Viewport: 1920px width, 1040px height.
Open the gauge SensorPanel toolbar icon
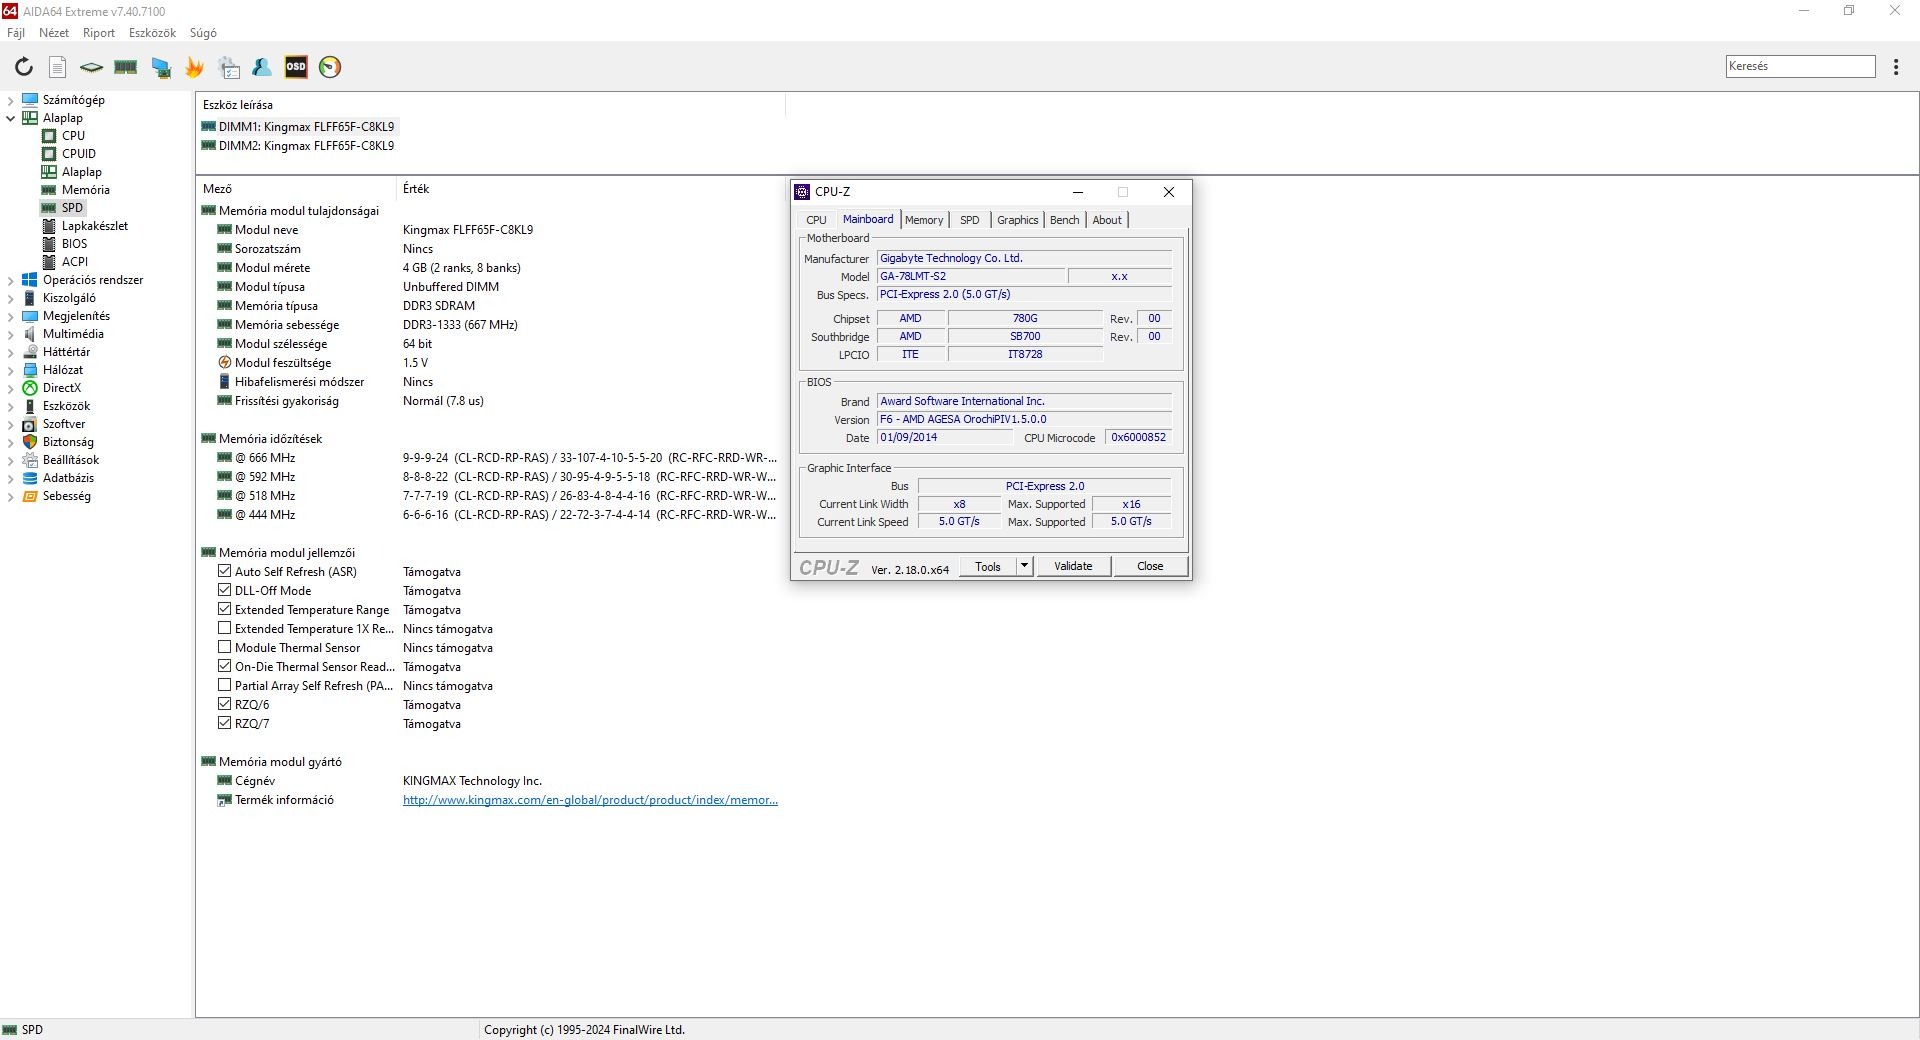click(330, 67)
